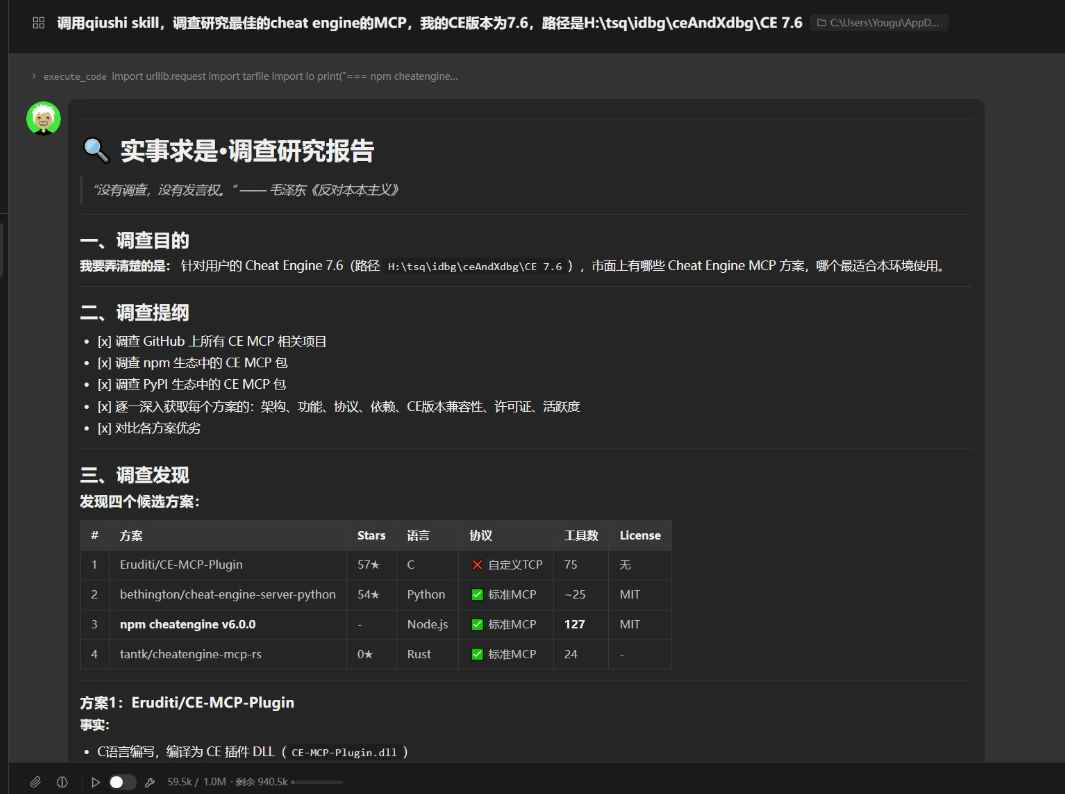1065x794 pixels.
Task: Click the red X icon beside 自定义TCP
Action: (x=477, y=565)
